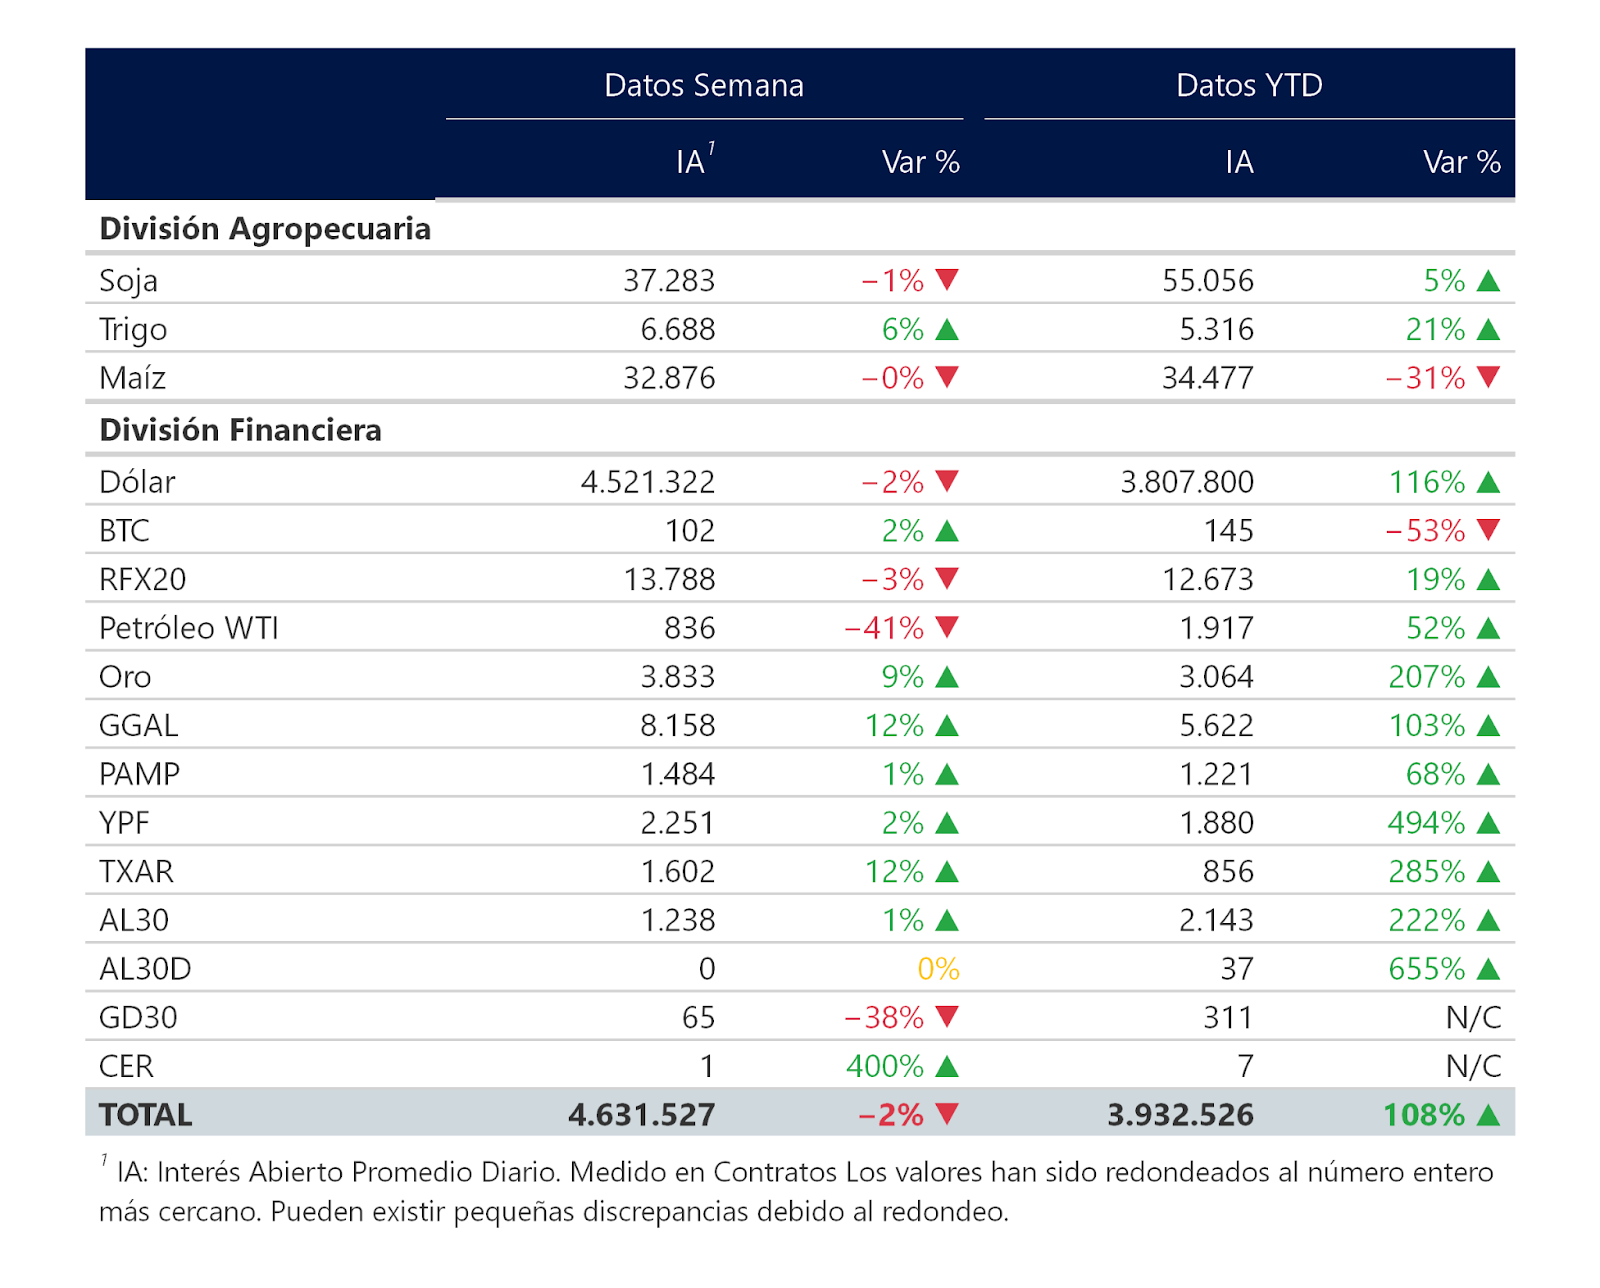
Task: Click the green up arrow beside CER 400%
Action: coord(947,1066)
